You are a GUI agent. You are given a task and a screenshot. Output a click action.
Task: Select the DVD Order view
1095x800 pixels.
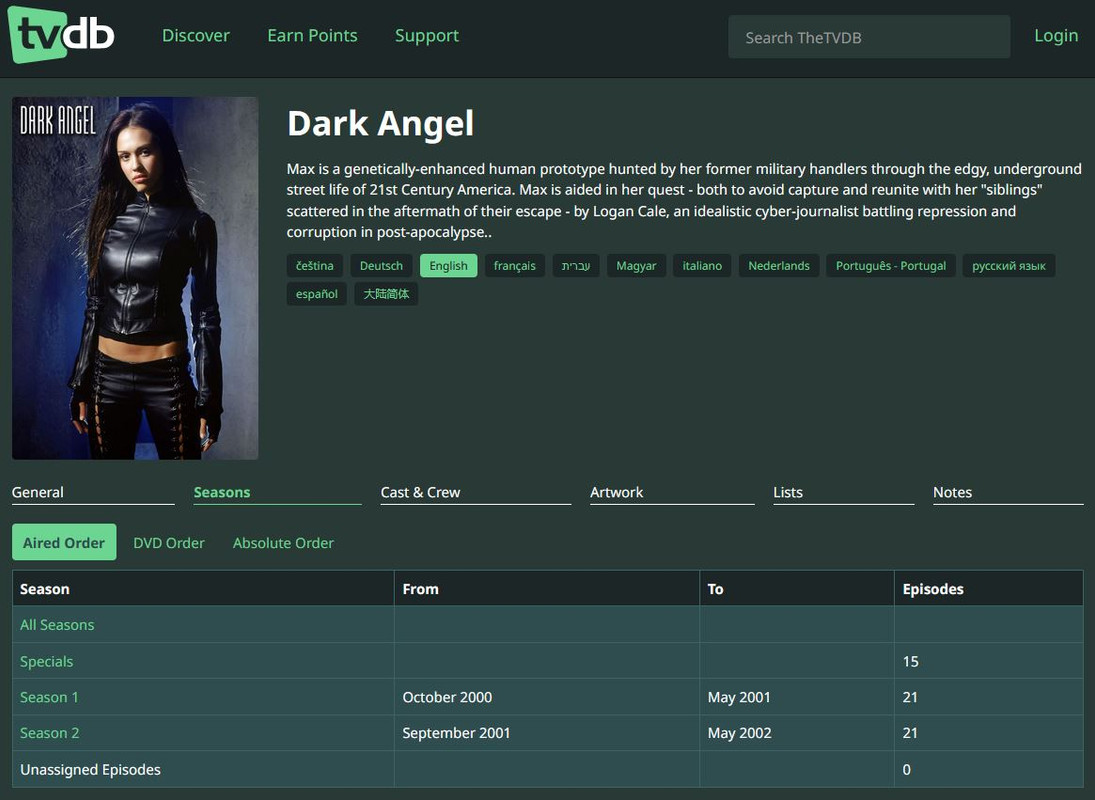point(169,542)
